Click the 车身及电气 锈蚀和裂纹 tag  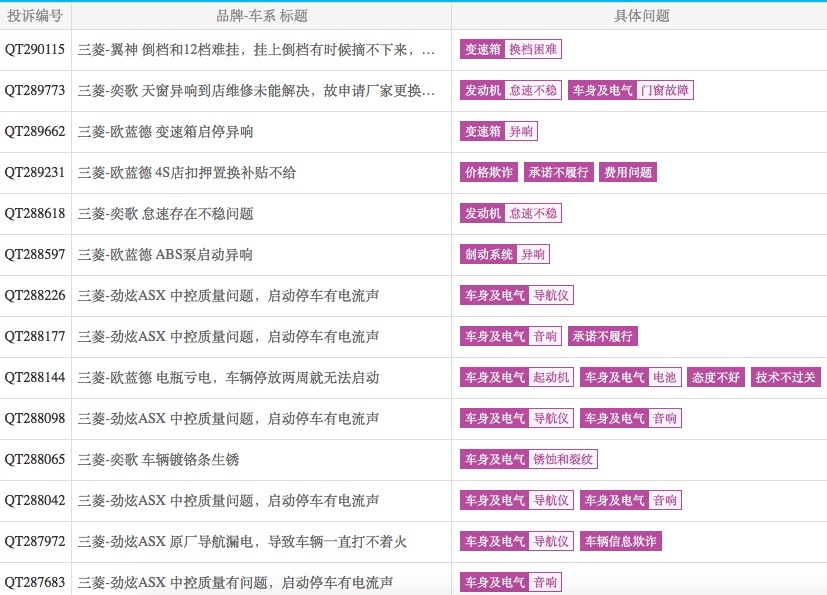tap(528, 459)
